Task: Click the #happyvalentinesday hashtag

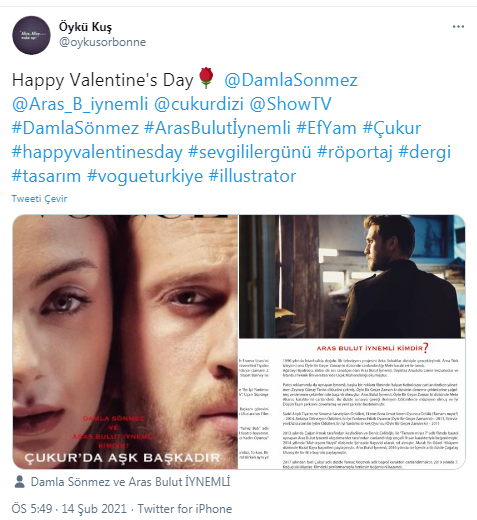Action: pyautogui.click(x=97, y=152)
